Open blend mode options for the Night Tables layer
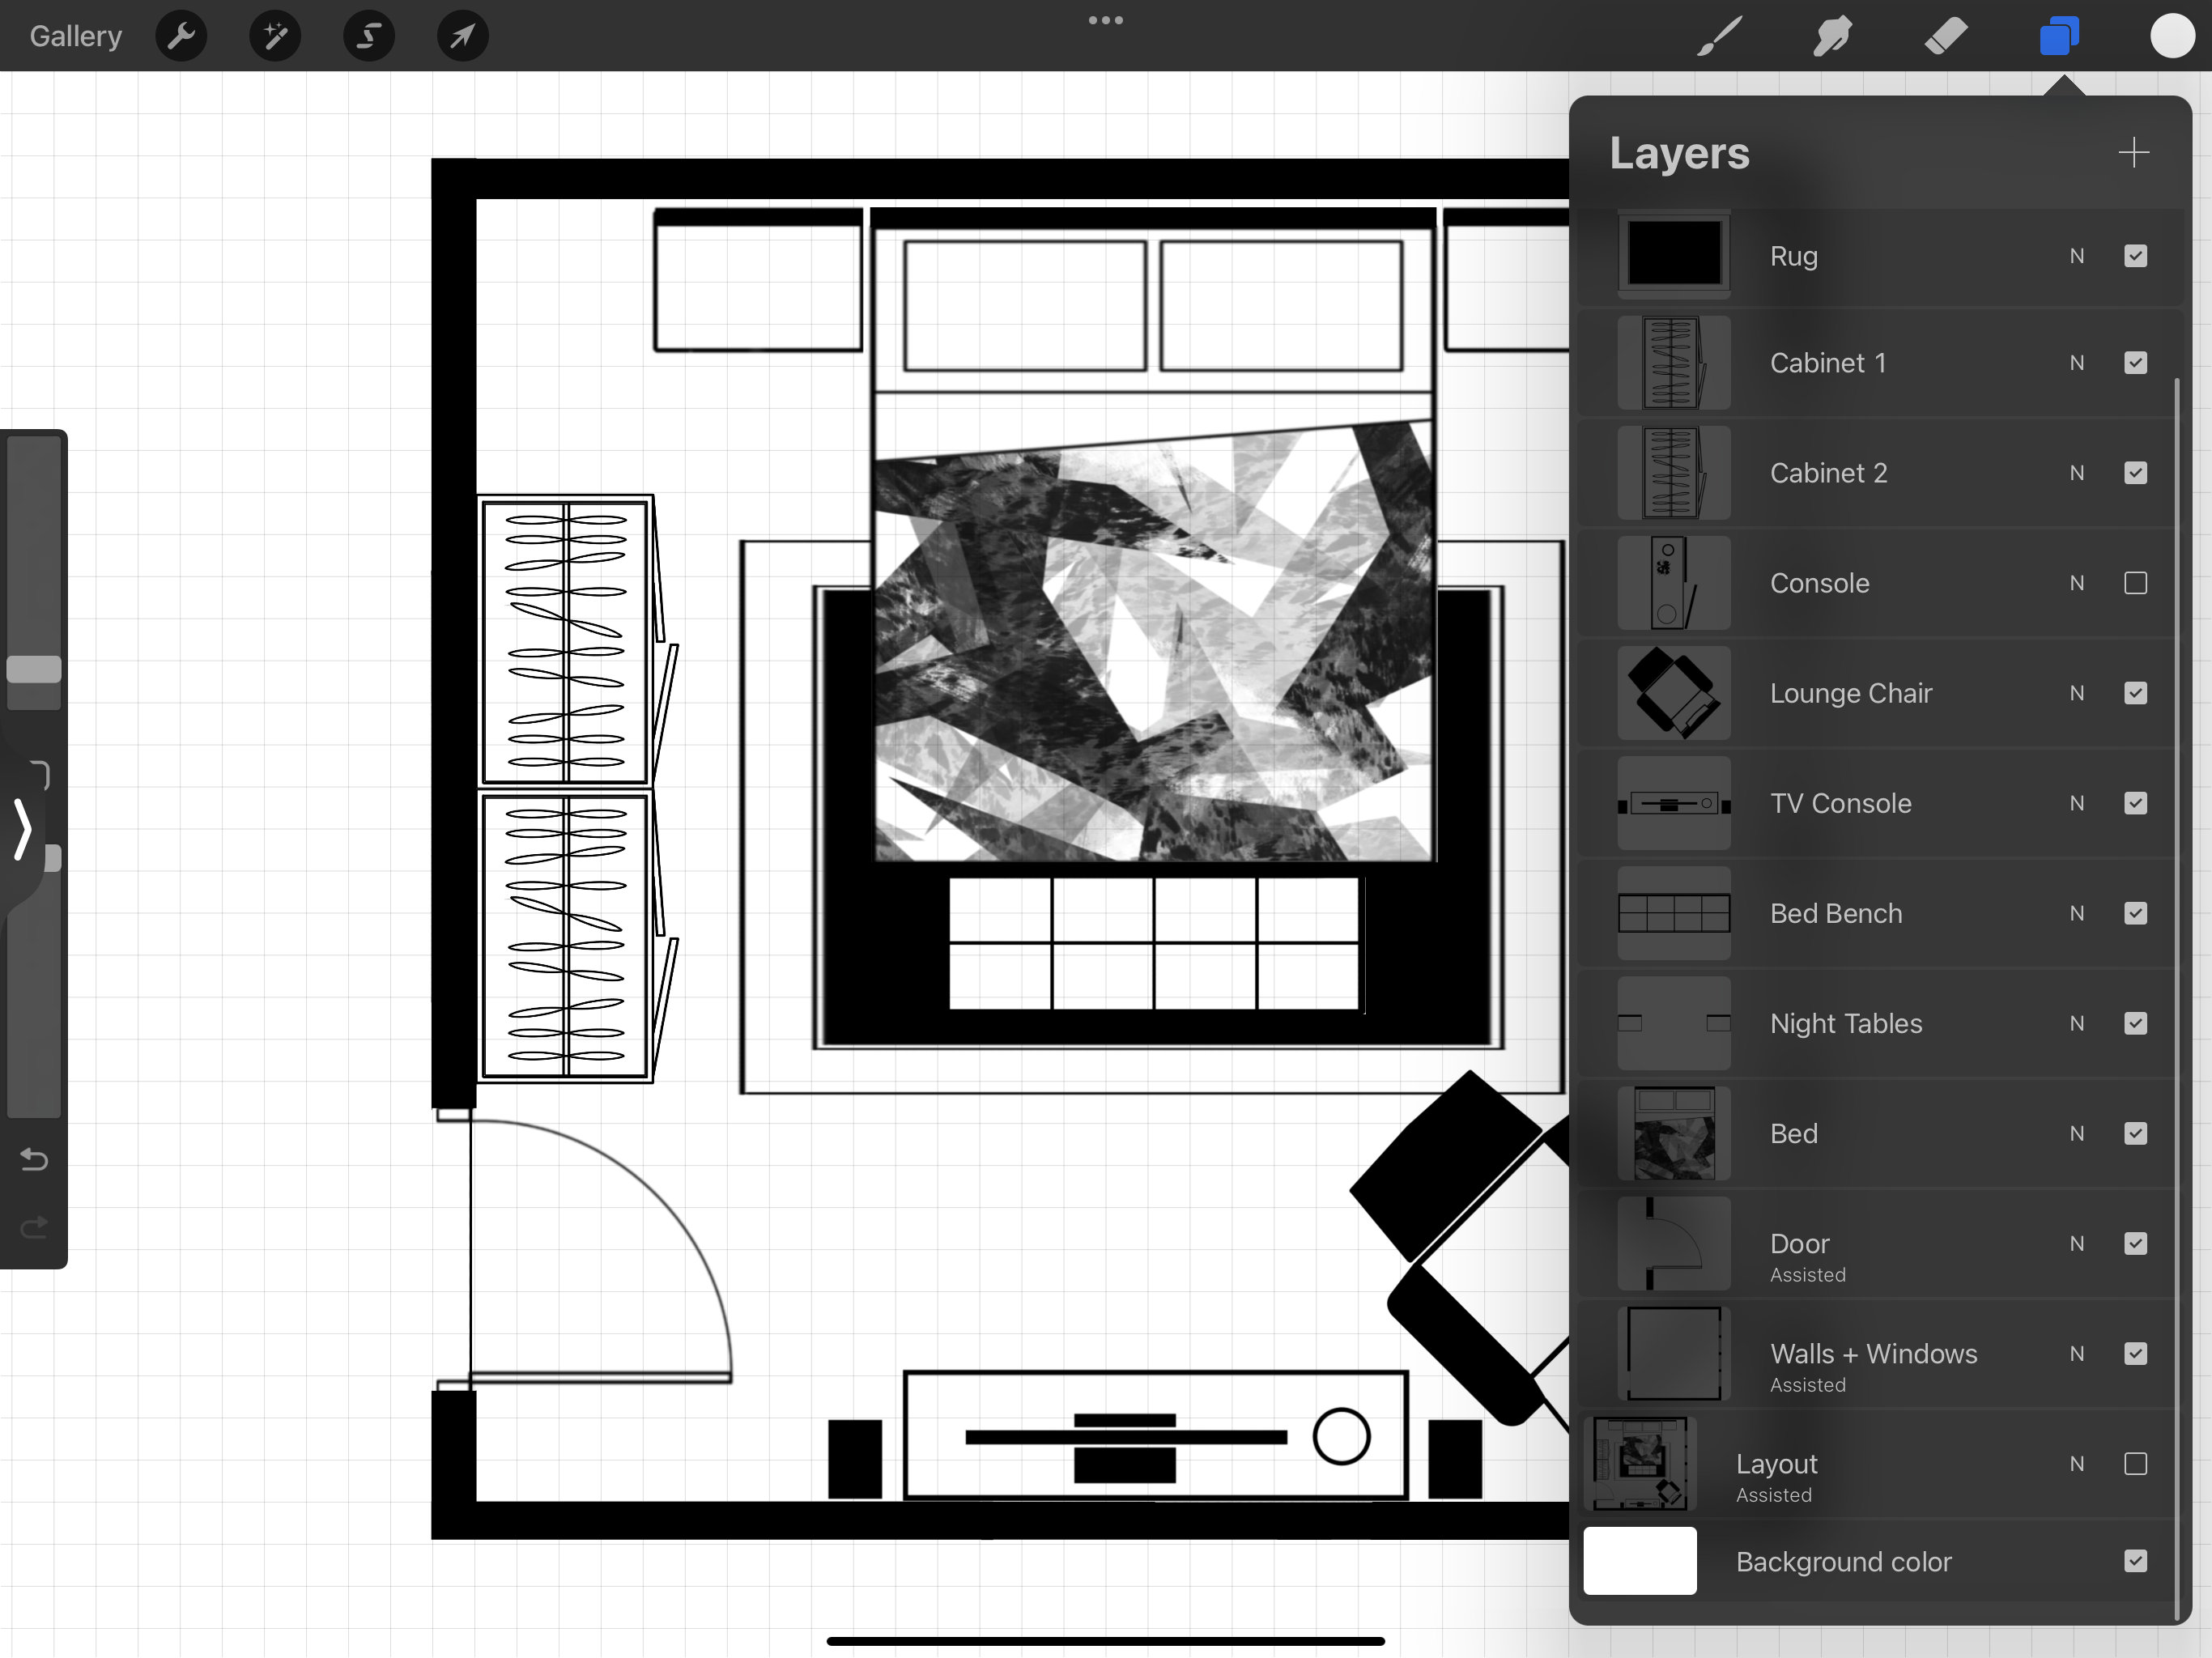The image size is (2212, 1658). [2077, 1023]
